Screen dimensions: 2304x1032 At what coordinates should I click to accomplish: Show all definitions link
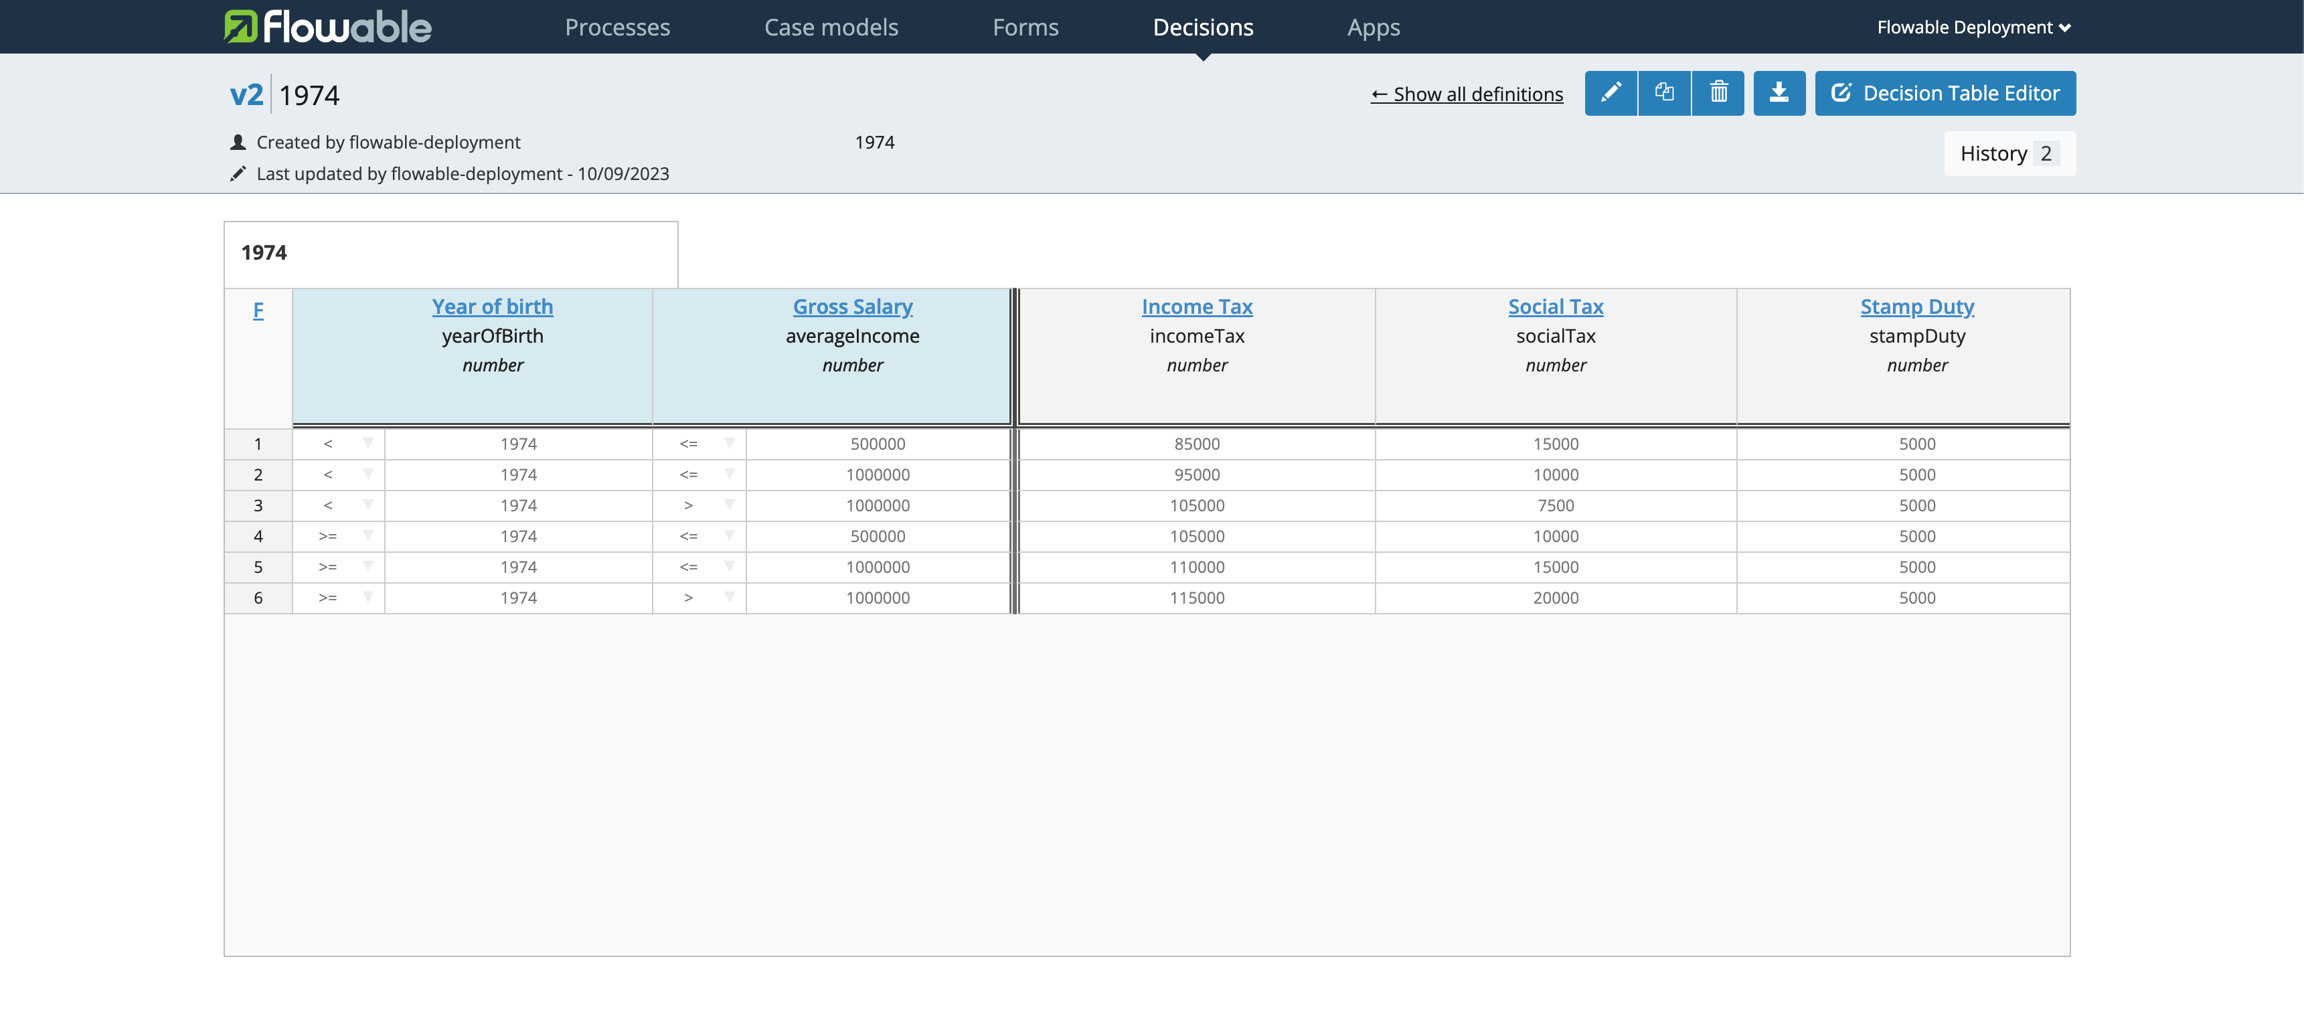[x=1466, y=94]
